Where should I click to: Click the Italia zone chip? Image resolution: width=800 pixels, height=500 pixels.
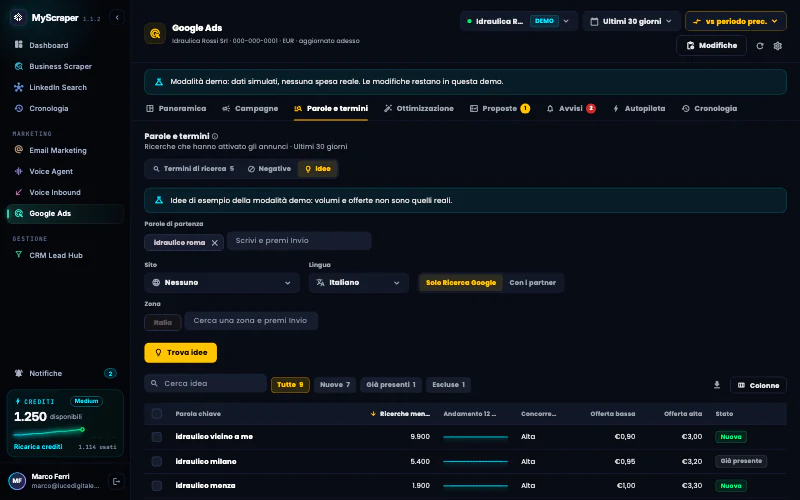pyautogui.click(x=163, y=322)
